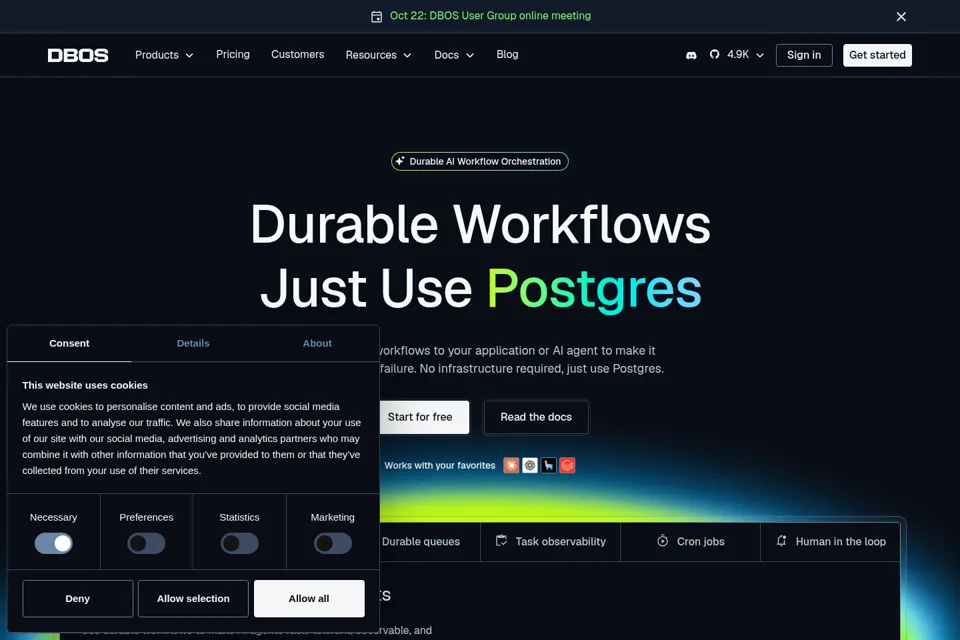Select the Human in the loop tab

click(830, 541)
